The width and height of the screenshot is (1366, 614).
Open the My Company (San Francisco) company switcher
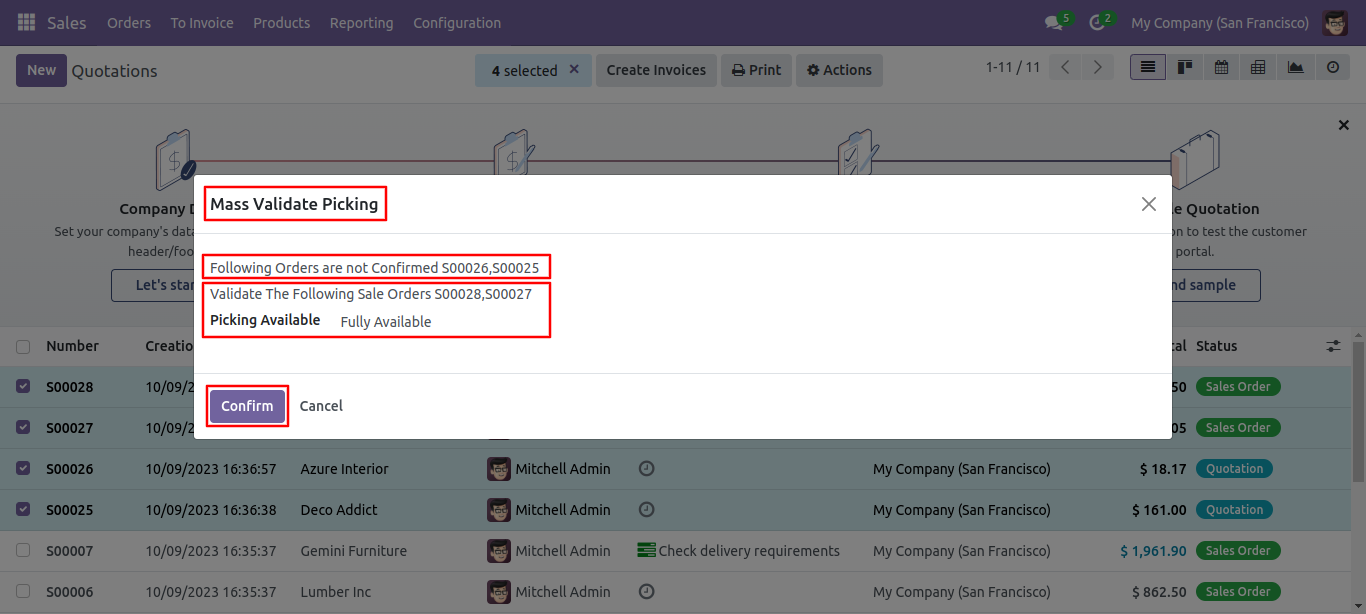click(x=1219, y=22)
